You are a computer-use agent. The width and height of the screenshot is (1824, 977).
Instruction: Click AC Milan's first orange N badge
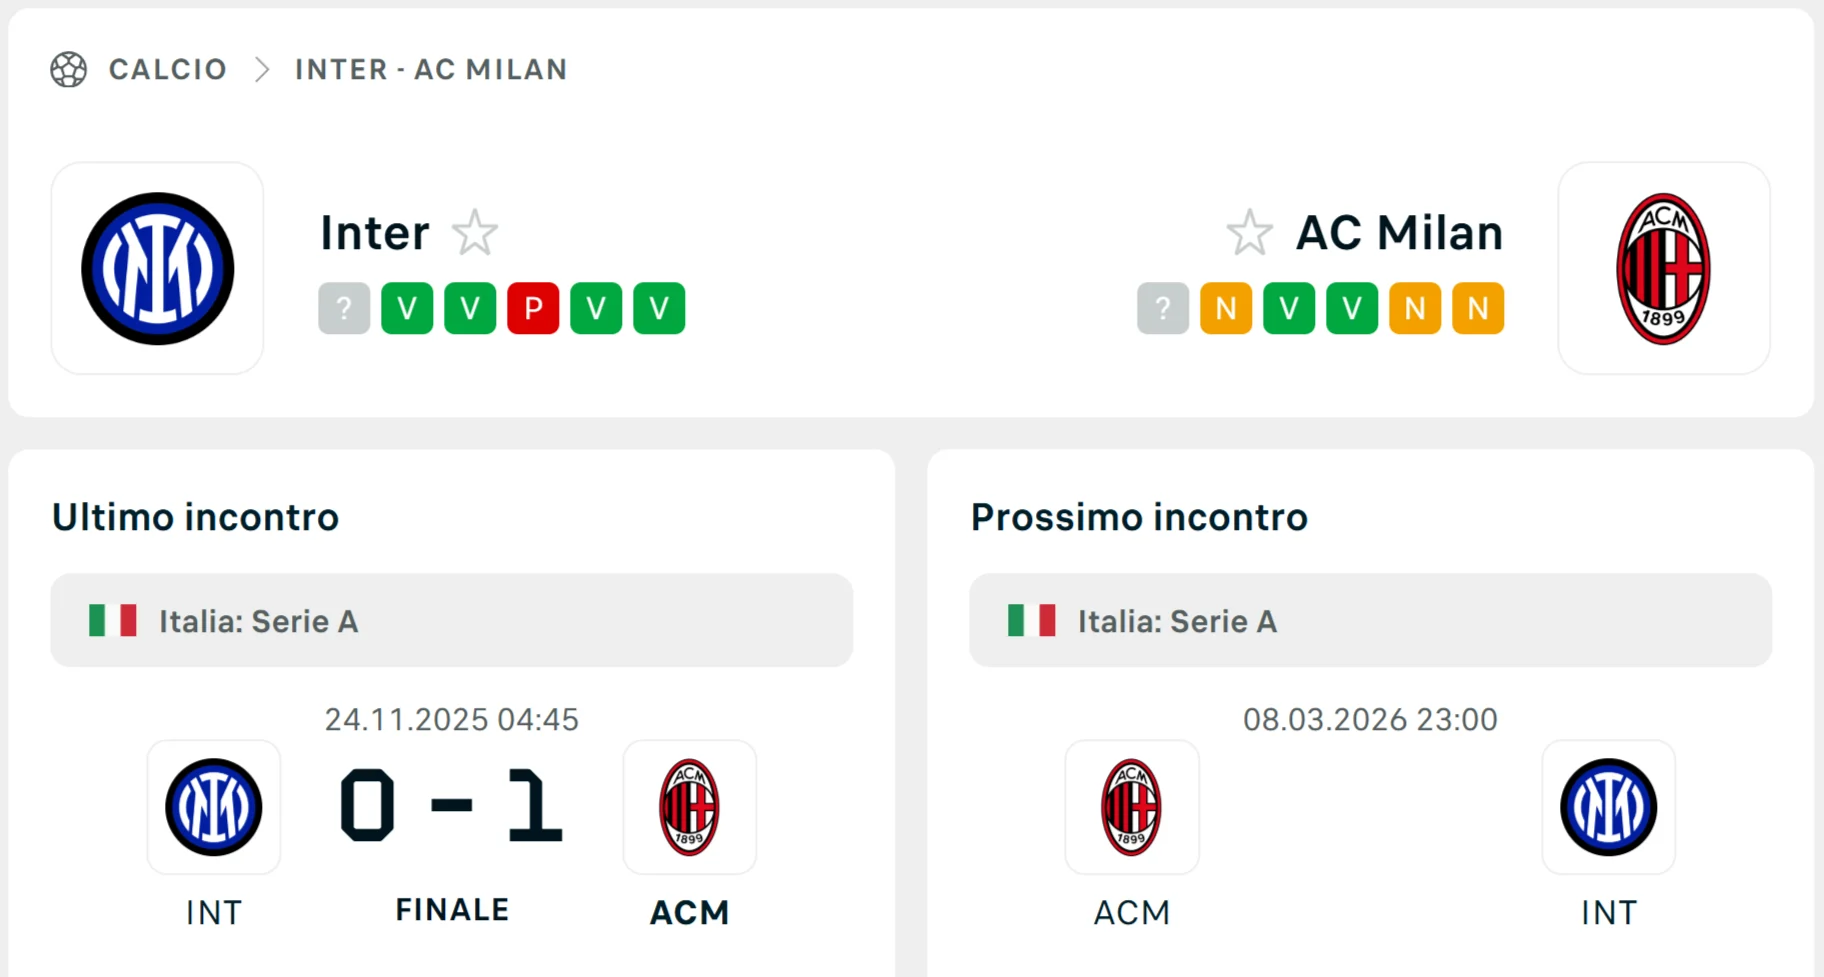(x=1226, y=308)
